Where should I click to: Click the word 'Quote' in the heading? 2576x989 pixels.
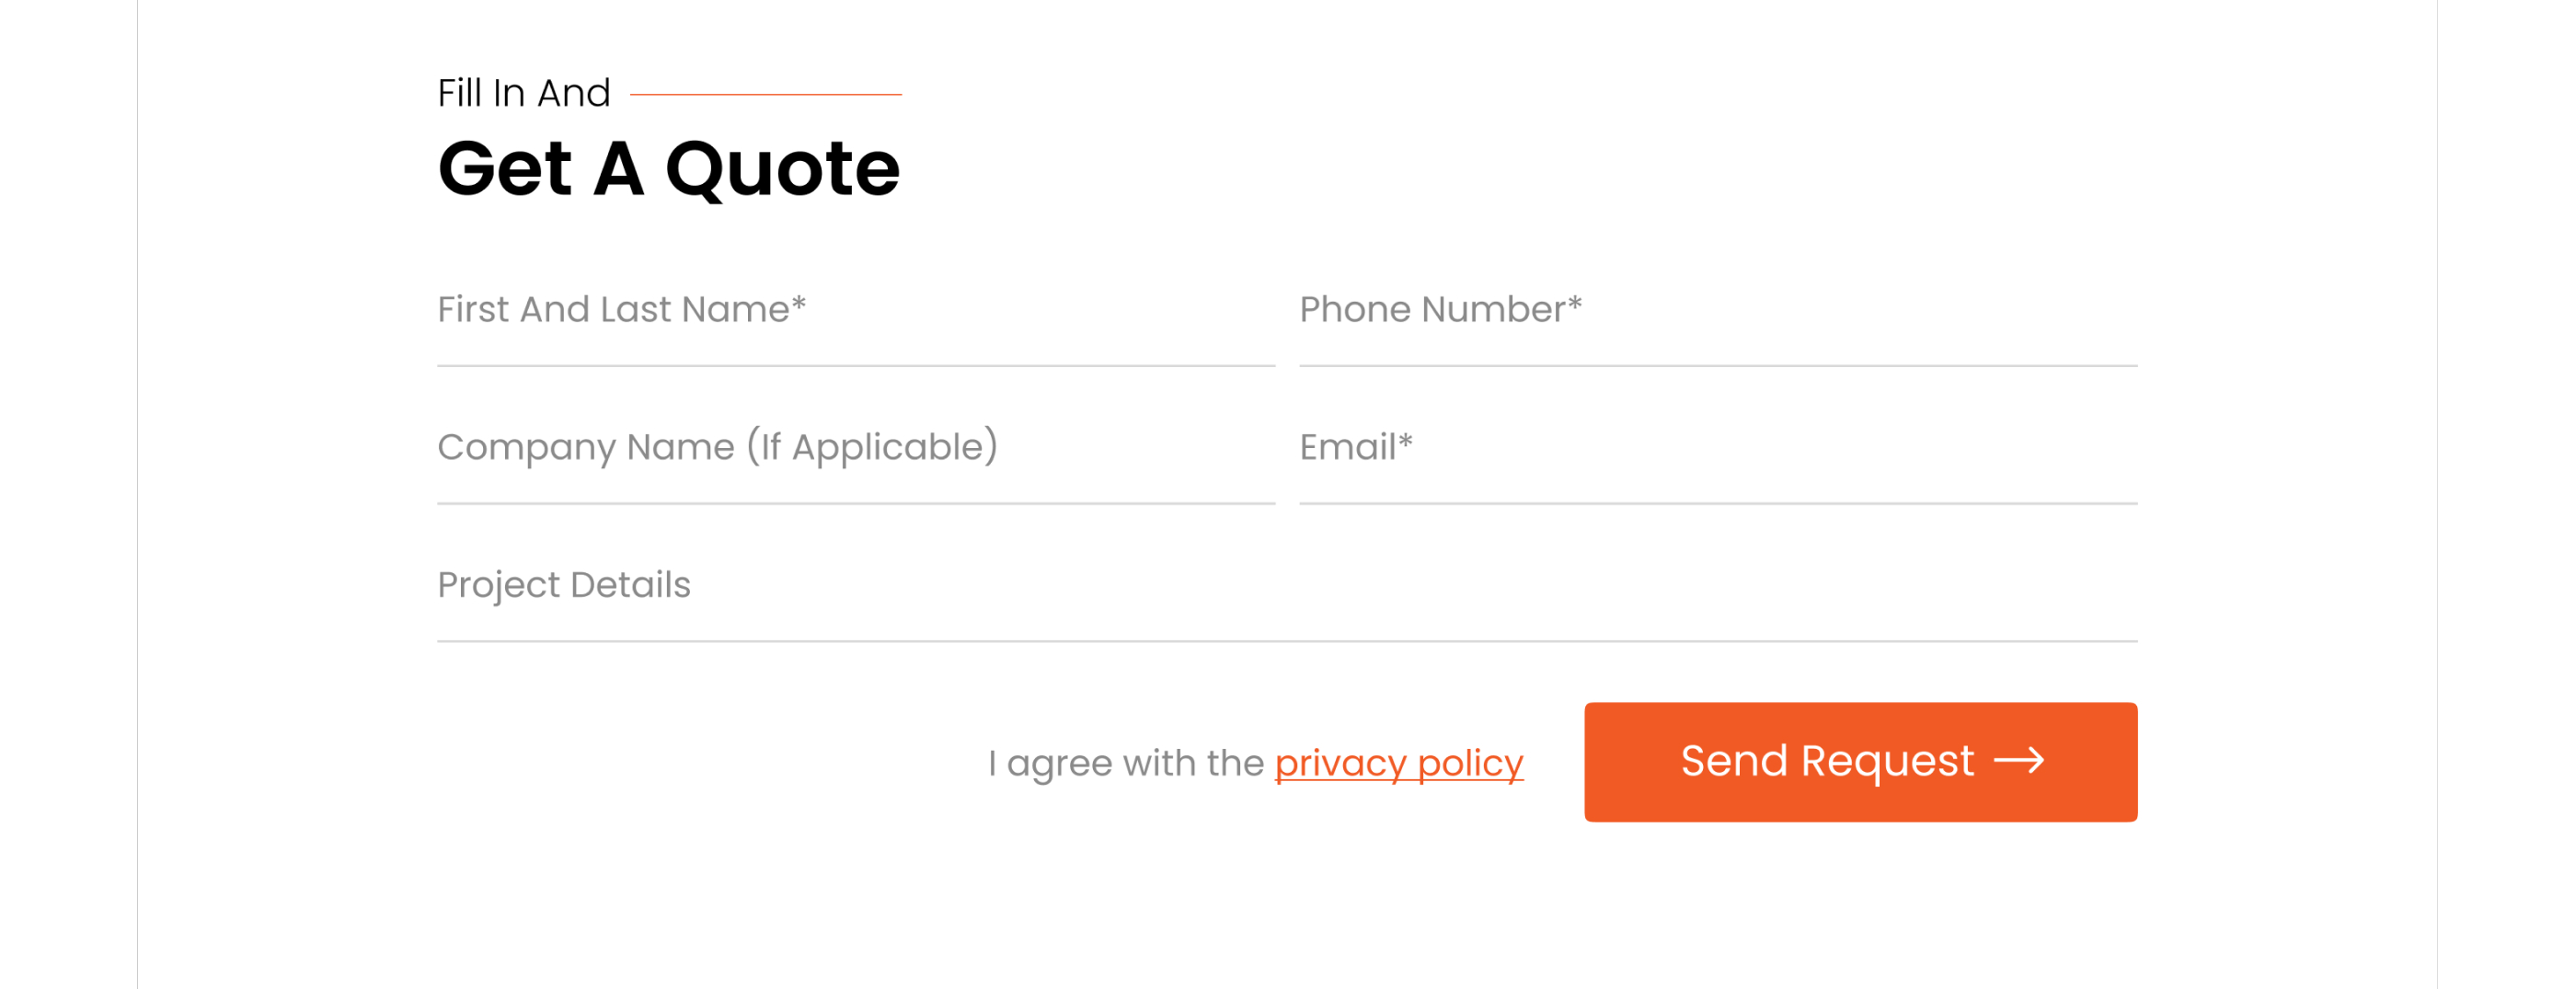point(782,168)
